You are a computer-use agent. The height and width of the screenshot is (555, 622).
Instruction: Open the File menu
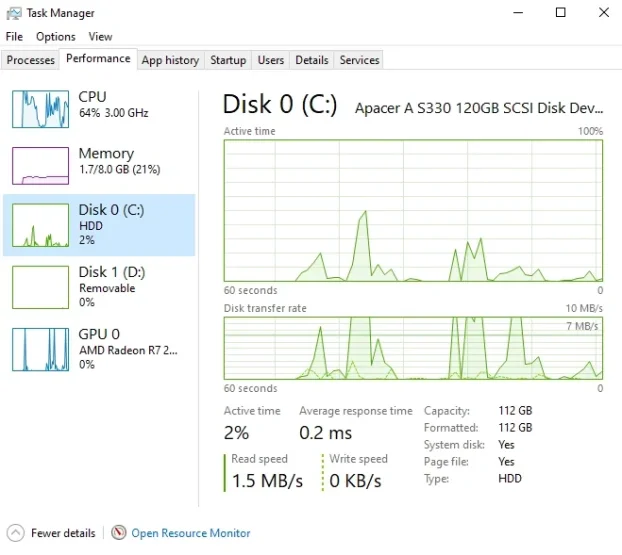[x=14, y=37]
